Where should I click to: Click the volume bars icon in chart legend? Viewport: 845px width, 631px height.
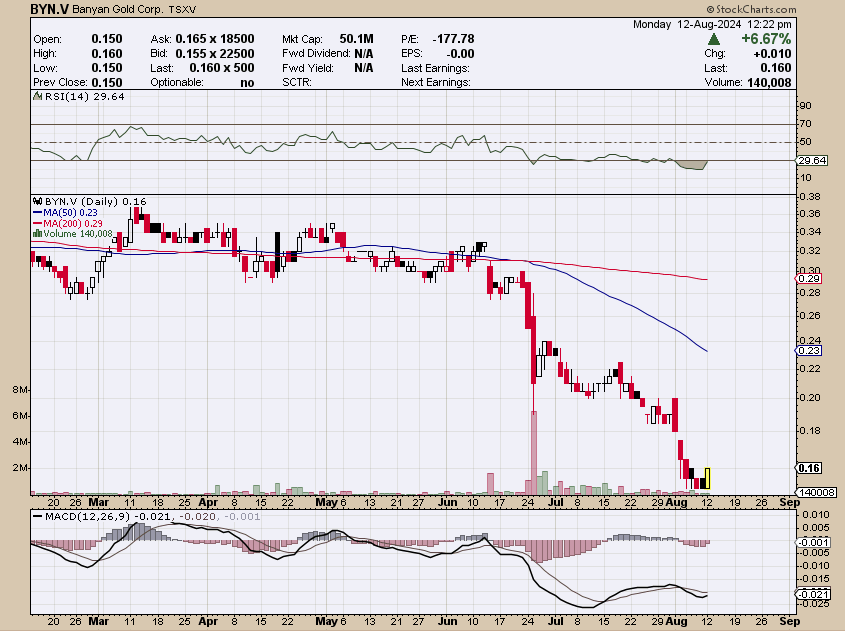pyautogui.click(x=37, y=234)
